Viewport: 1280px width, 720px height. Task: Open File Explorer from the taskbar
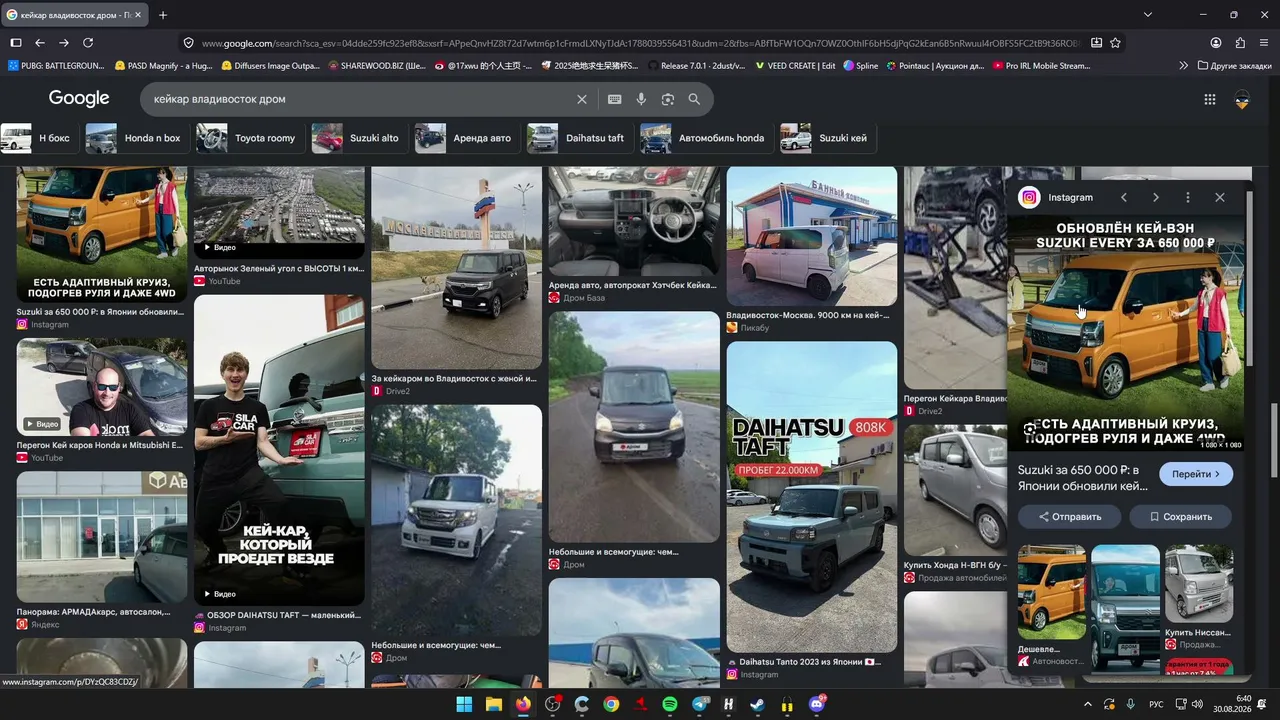click(x=494, y=704)
